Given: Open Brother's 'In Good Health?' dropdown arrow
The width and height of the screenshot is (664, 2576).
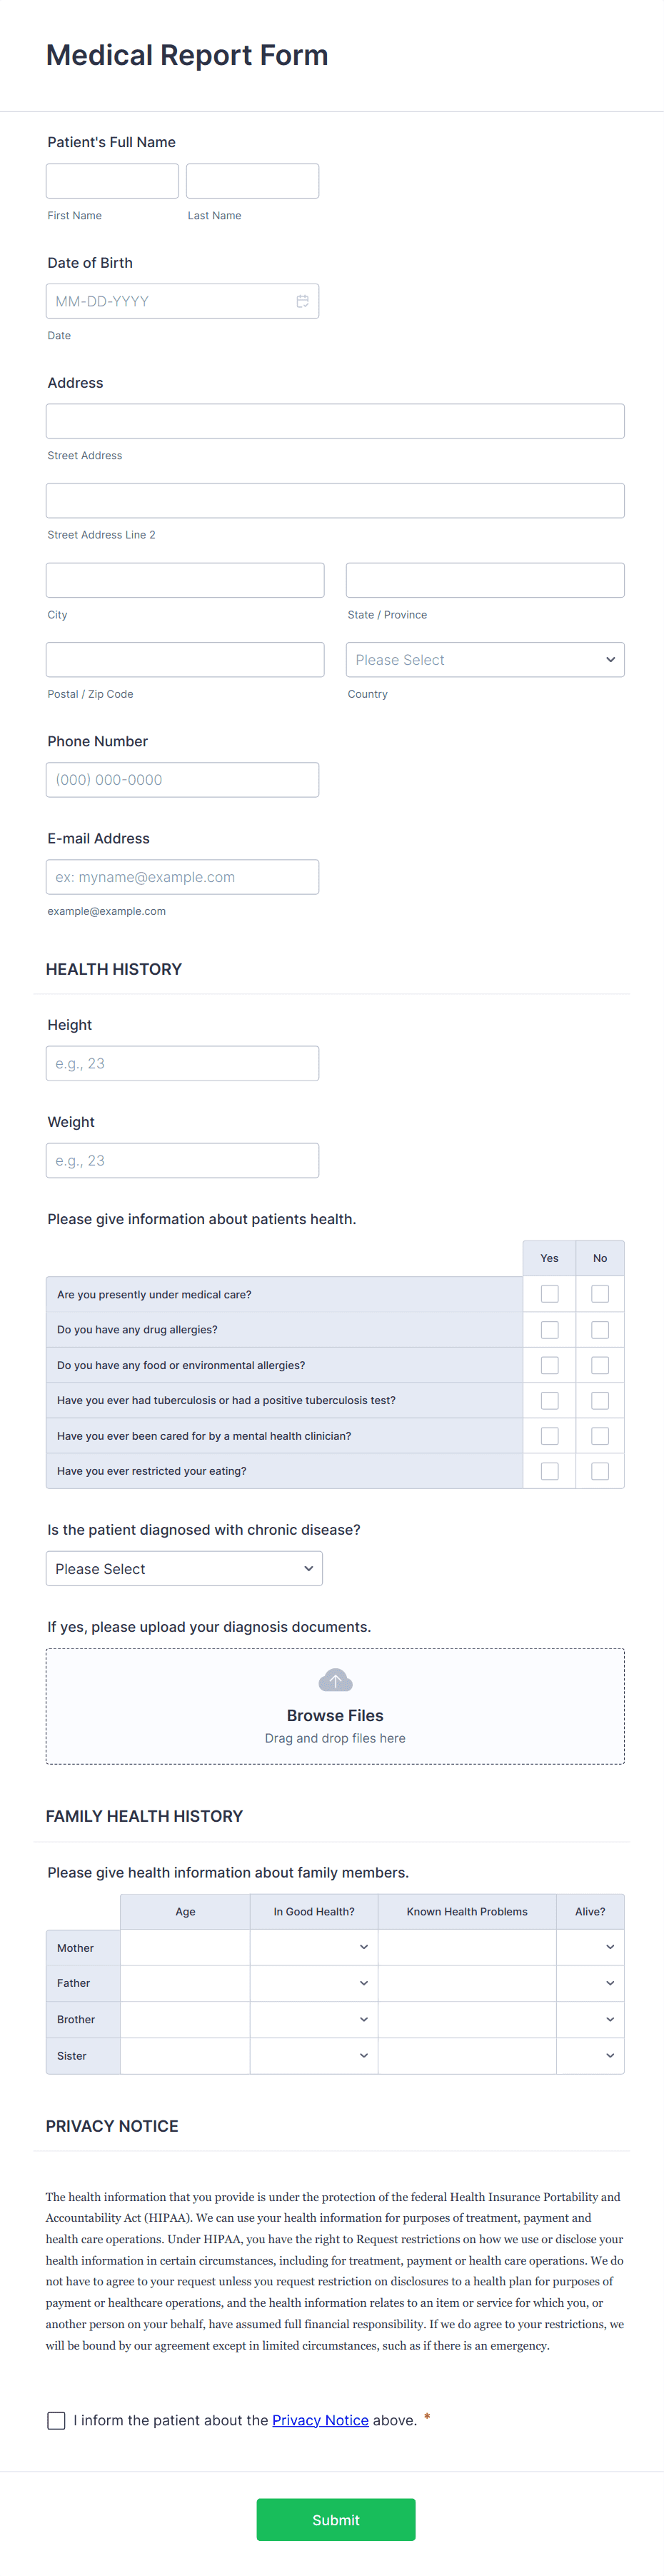Looking at the screenshot, I should 364,2019.
